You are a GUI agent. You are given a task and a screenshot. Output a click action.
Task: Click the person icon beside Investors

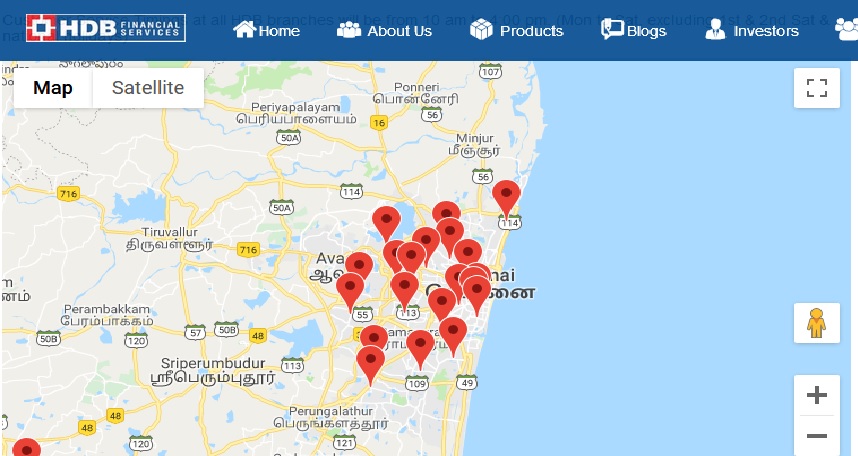[x=715, y=30]
